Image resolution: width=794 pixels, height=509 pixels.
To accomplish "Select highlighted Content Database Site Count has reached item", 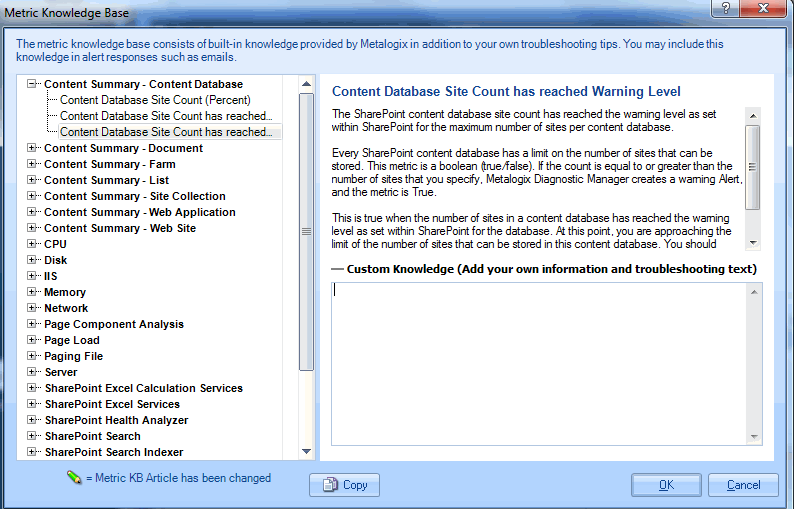I will pyautogui.click(x=170, y=132).
